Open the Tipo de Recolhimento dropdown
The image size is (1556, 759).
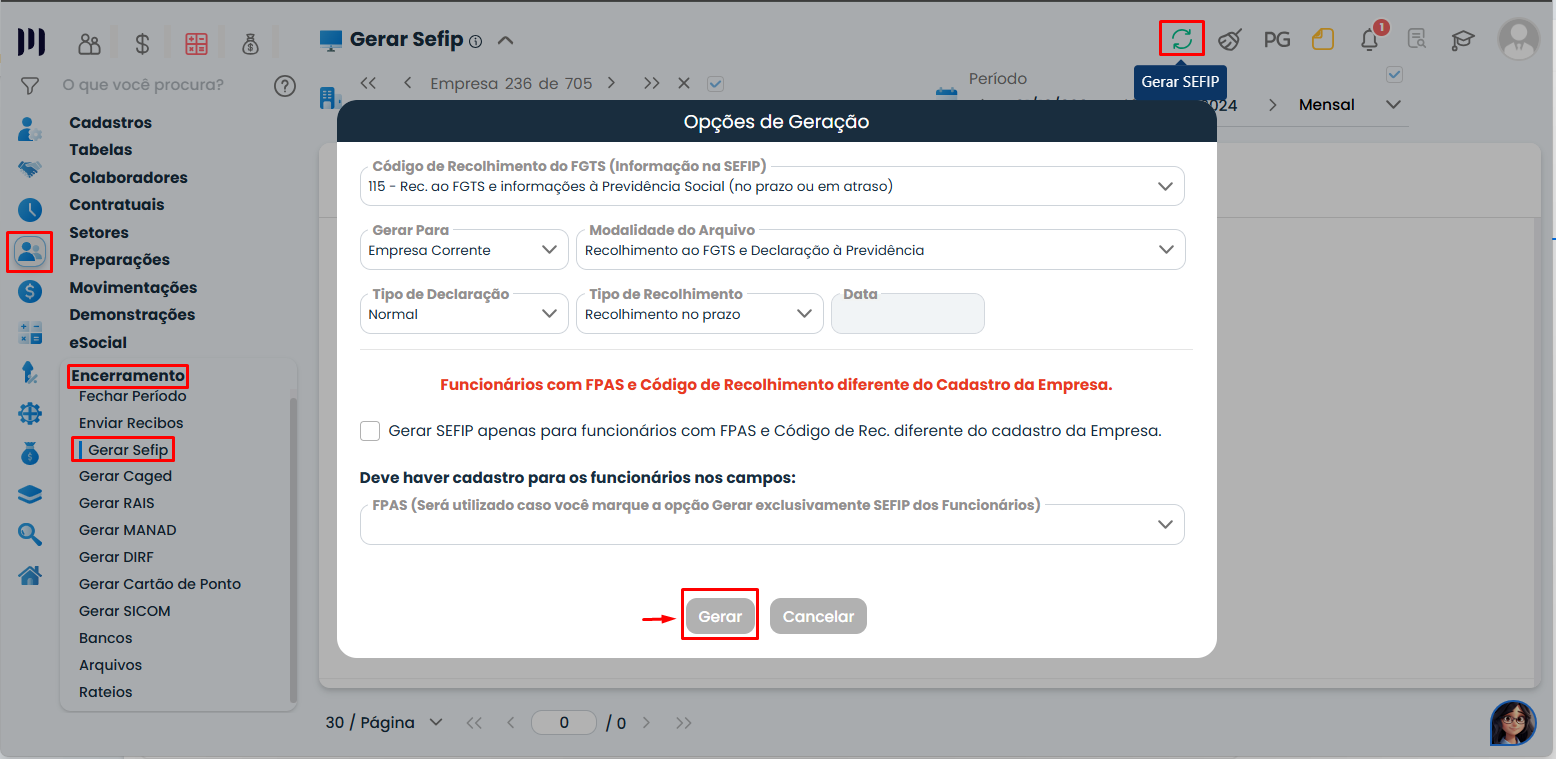point(700,314)
